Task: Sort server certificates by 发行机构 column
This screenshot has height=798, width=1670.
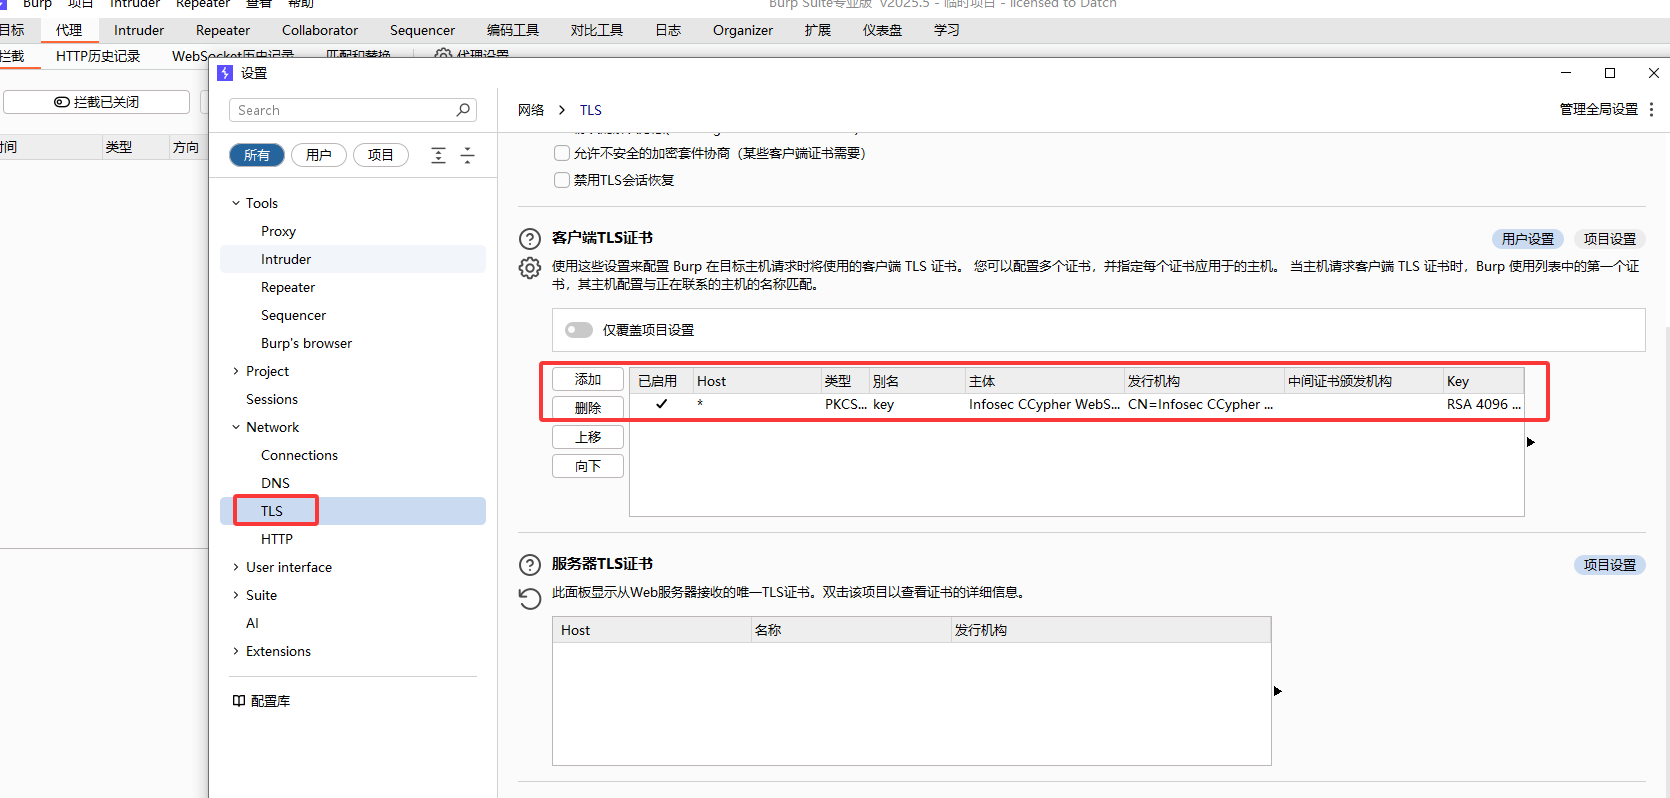Action: pyautogui.click(x=1110, y=630)
